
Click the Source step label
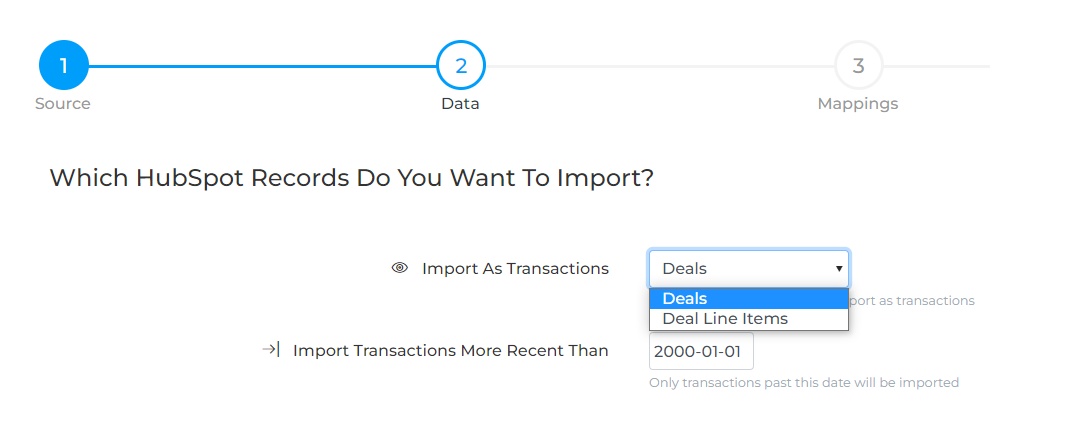(x=63, y=104)
